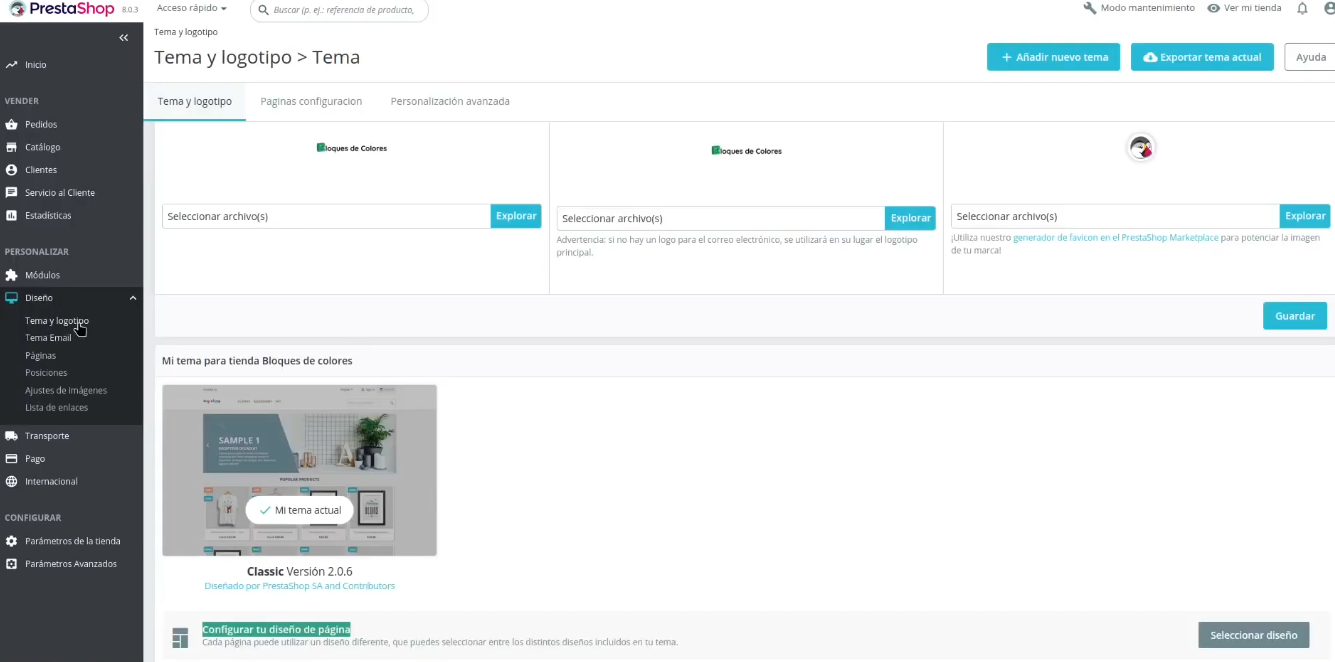Screen dimensions: 1335x662
Task: Click Configurar tu diseño de página heading
Action: 276,629
